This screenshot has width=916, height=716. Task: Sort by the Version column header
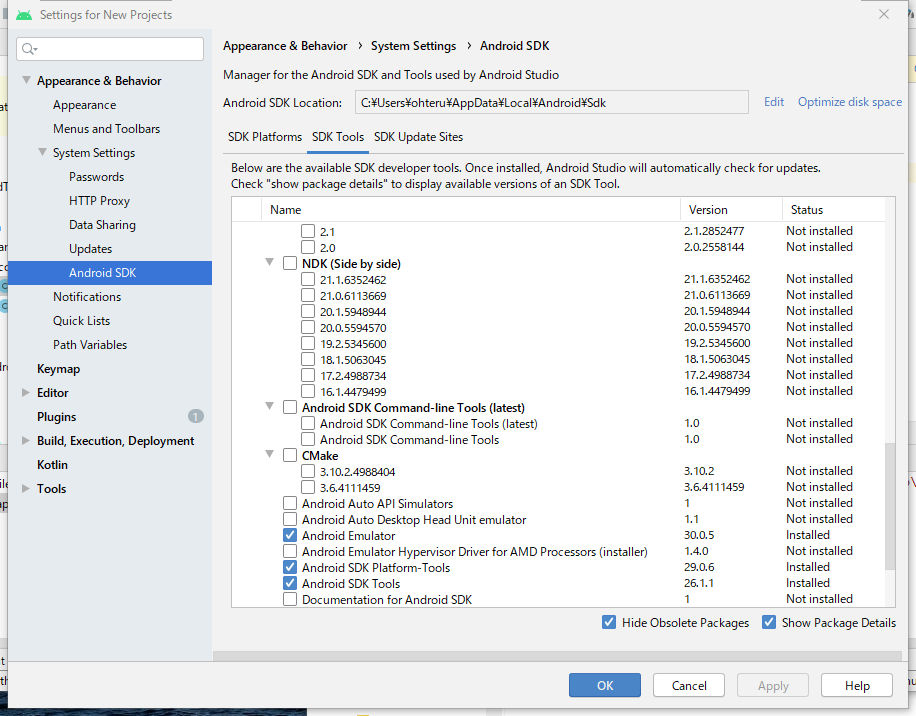pyautogui.click(x=708, y=210)
